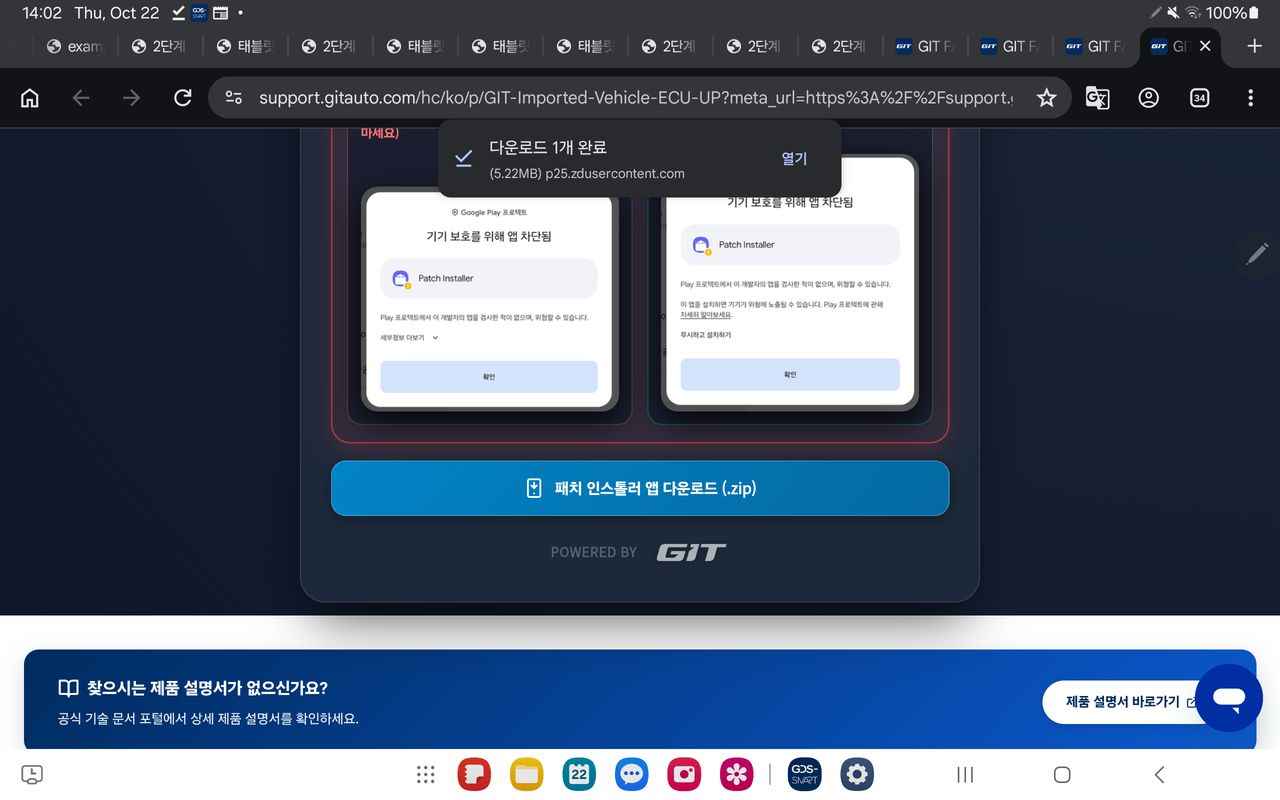This screenshot has width=1280, height=800.
Task: Click the address bar URL field
Action: pos(635,98)
